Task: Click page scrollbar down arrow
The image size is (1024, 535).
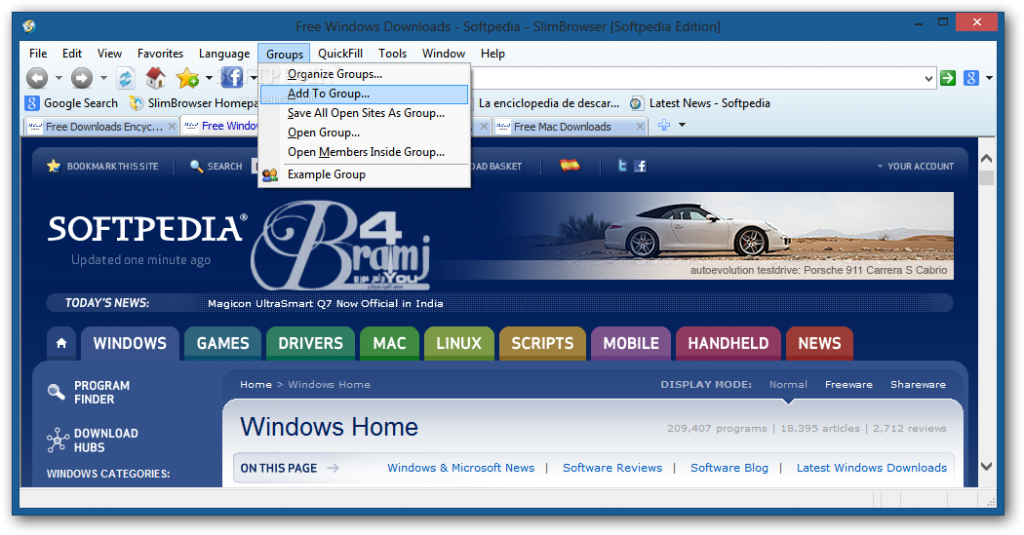Action: [986, 466]
